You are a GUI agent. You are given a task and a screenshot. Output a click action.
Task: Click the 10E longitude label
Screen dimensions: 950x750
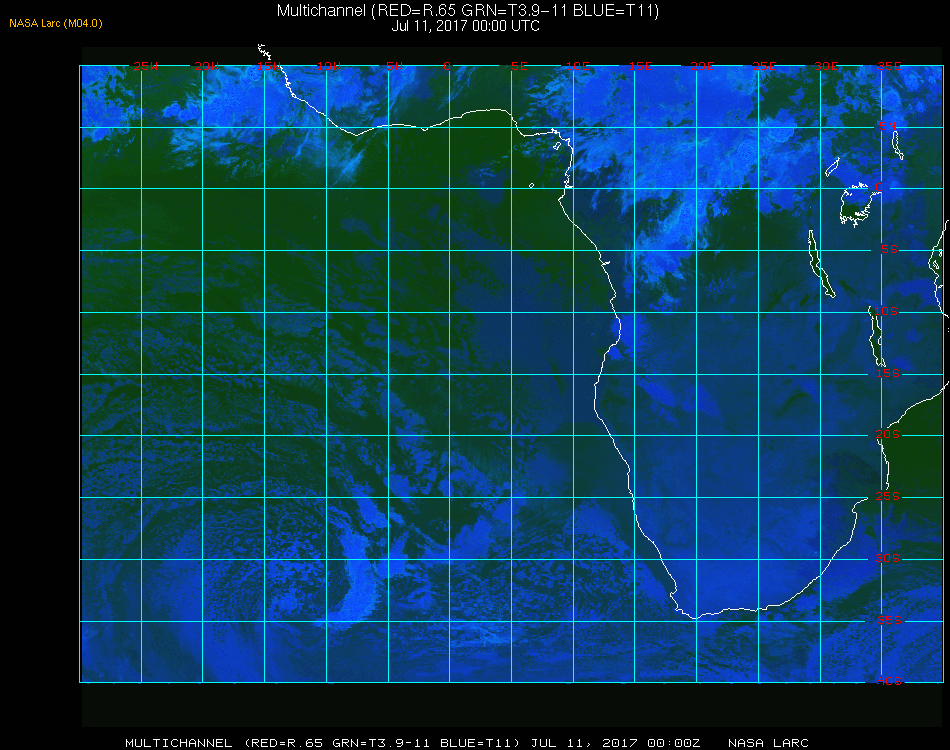pyautogui.click(x=578, y=66)
